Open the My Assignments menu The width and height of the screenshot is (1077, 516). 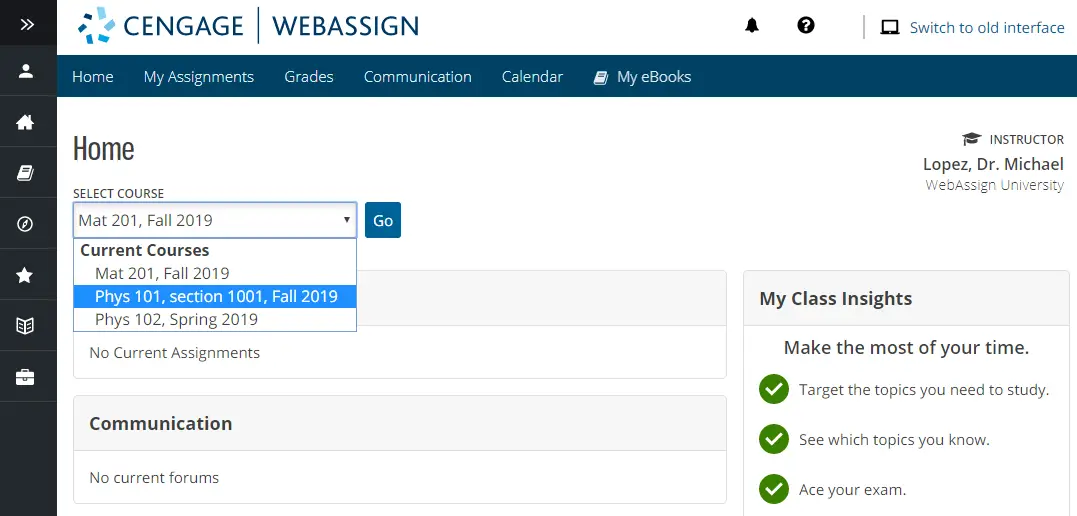tap(199, 77)
